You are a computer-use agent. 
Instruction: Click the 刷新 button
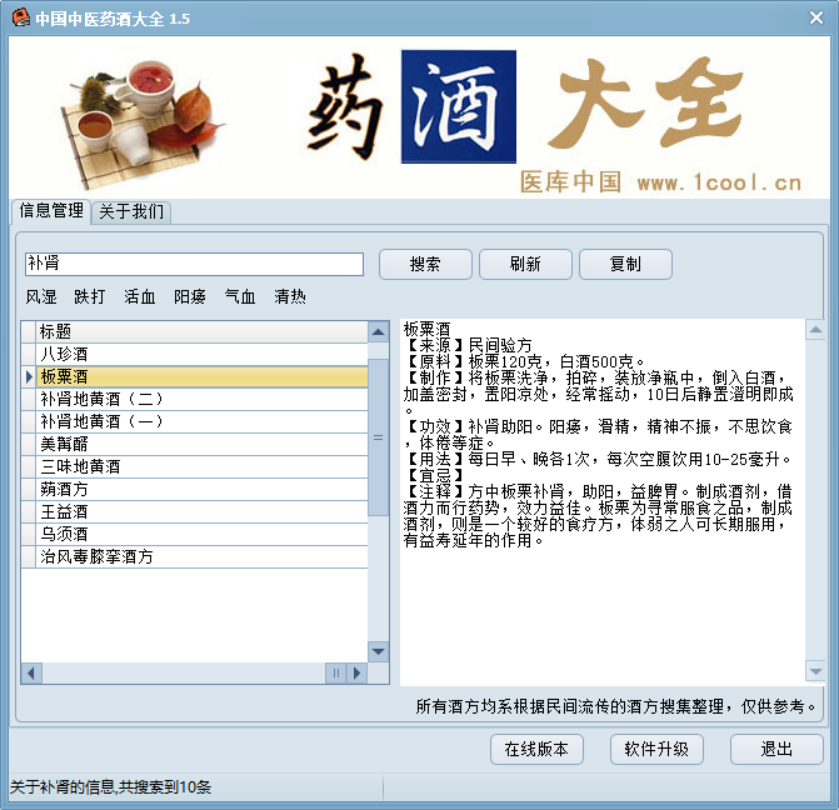pos(525,265)
